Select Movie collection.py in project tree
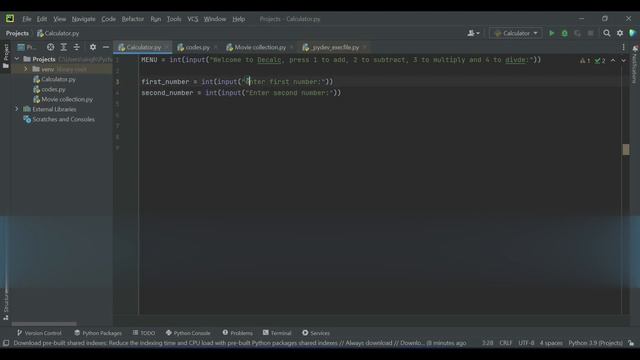 tap(67, 99)
